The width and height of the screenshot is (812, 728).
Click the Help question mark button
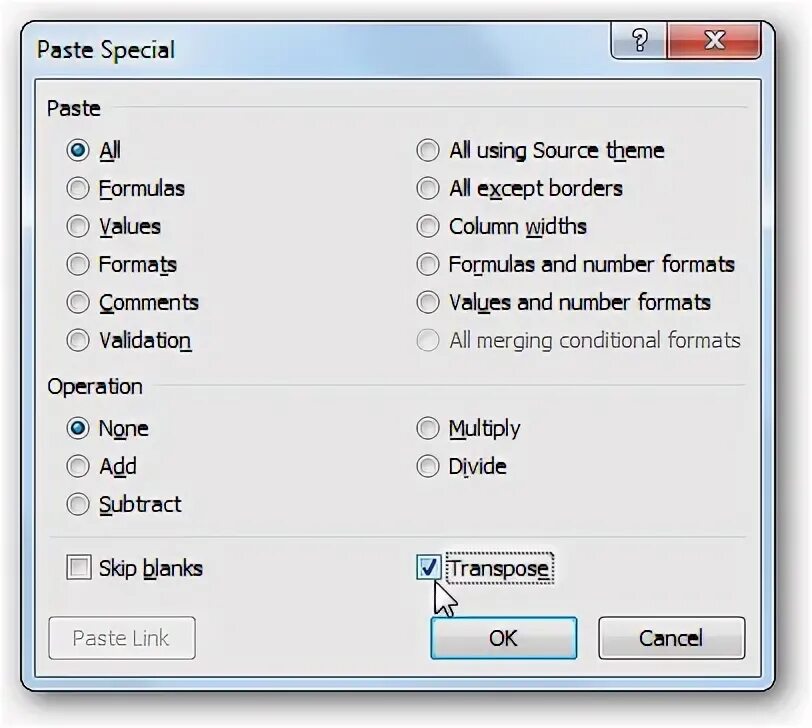pos(639,42)
